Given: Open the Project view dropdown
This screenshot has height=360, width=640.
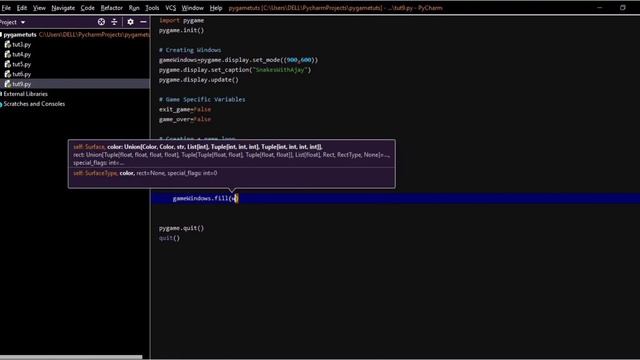Looking at the screenshot, I should click(13, 22).
